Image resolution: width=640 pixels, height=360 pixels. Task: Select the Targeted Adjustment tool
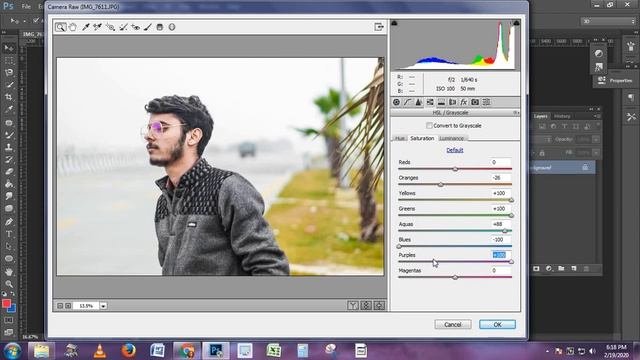(x=110, y=27)
